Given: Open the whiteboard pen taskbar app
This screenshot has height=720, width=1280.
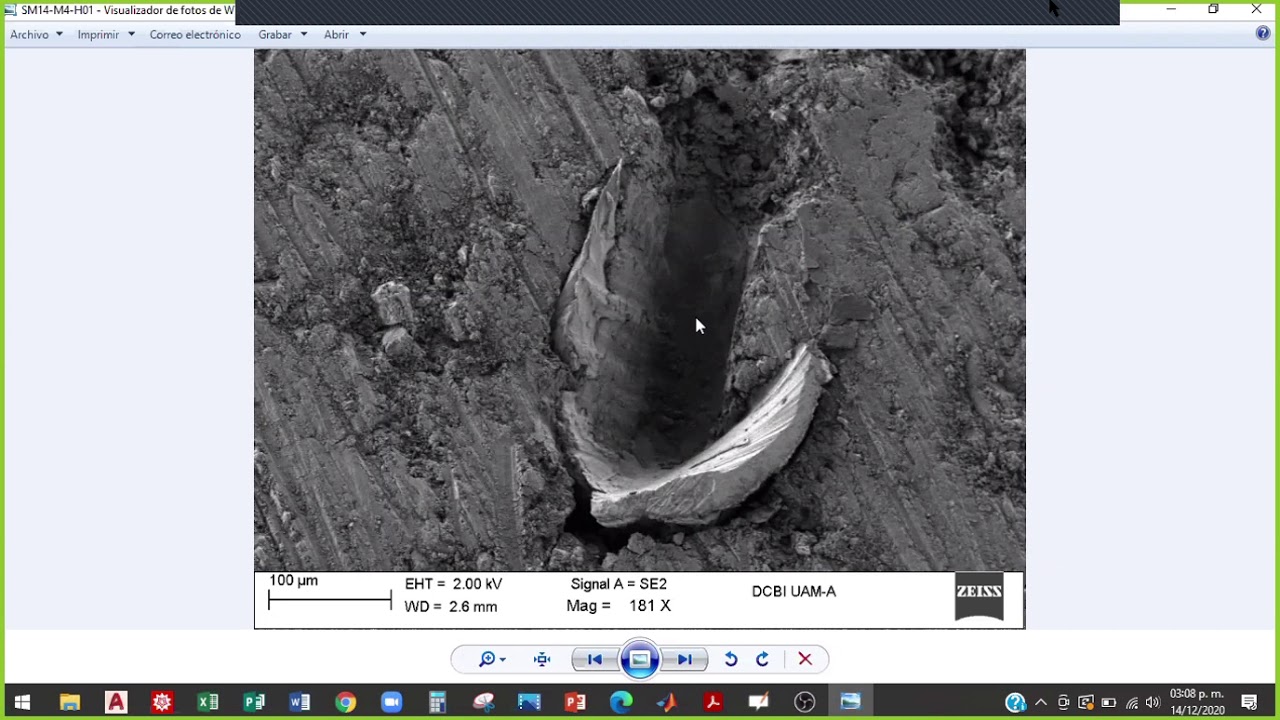Looking at the screenshot, I should [759, 702].
